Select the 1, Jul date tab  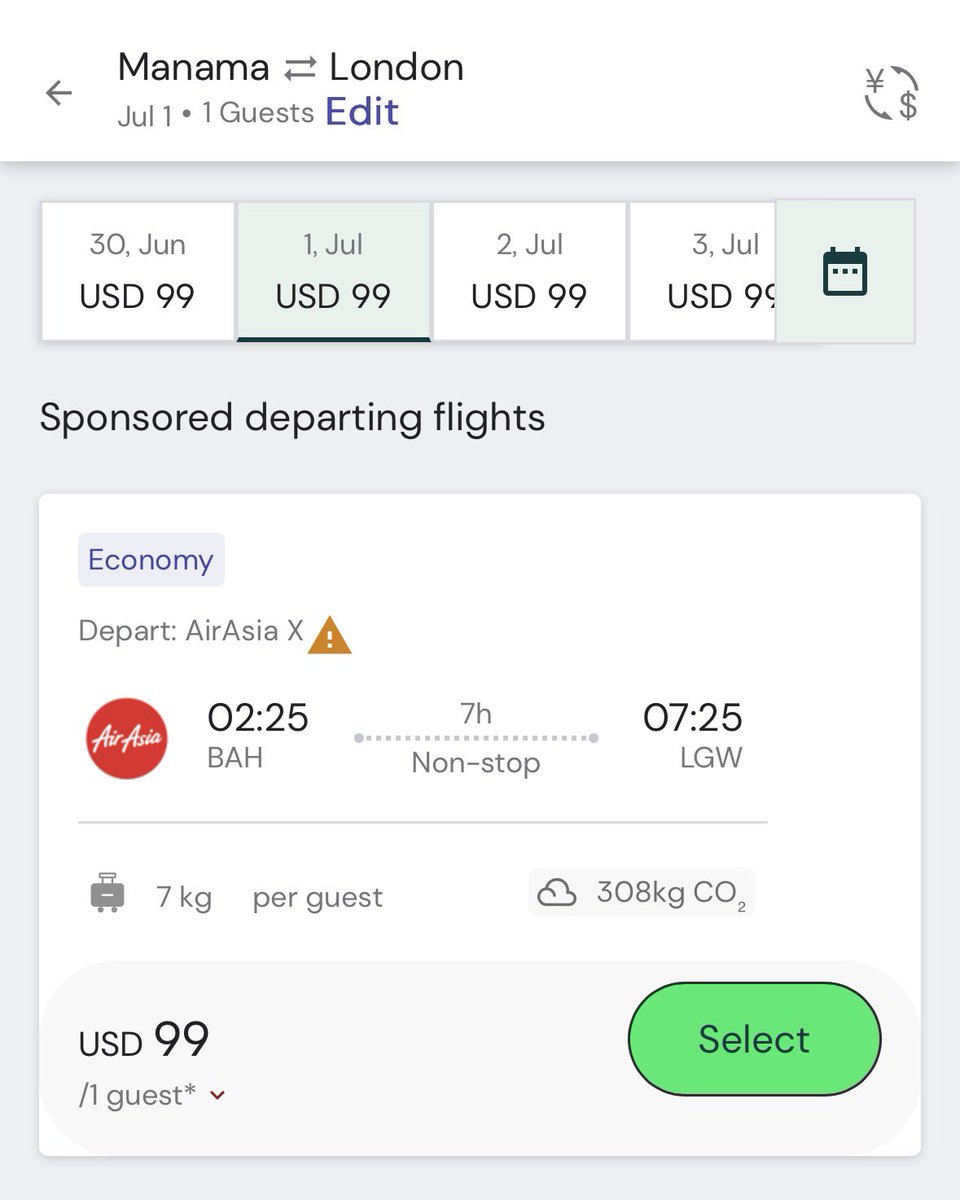click(x=334, y=271)
